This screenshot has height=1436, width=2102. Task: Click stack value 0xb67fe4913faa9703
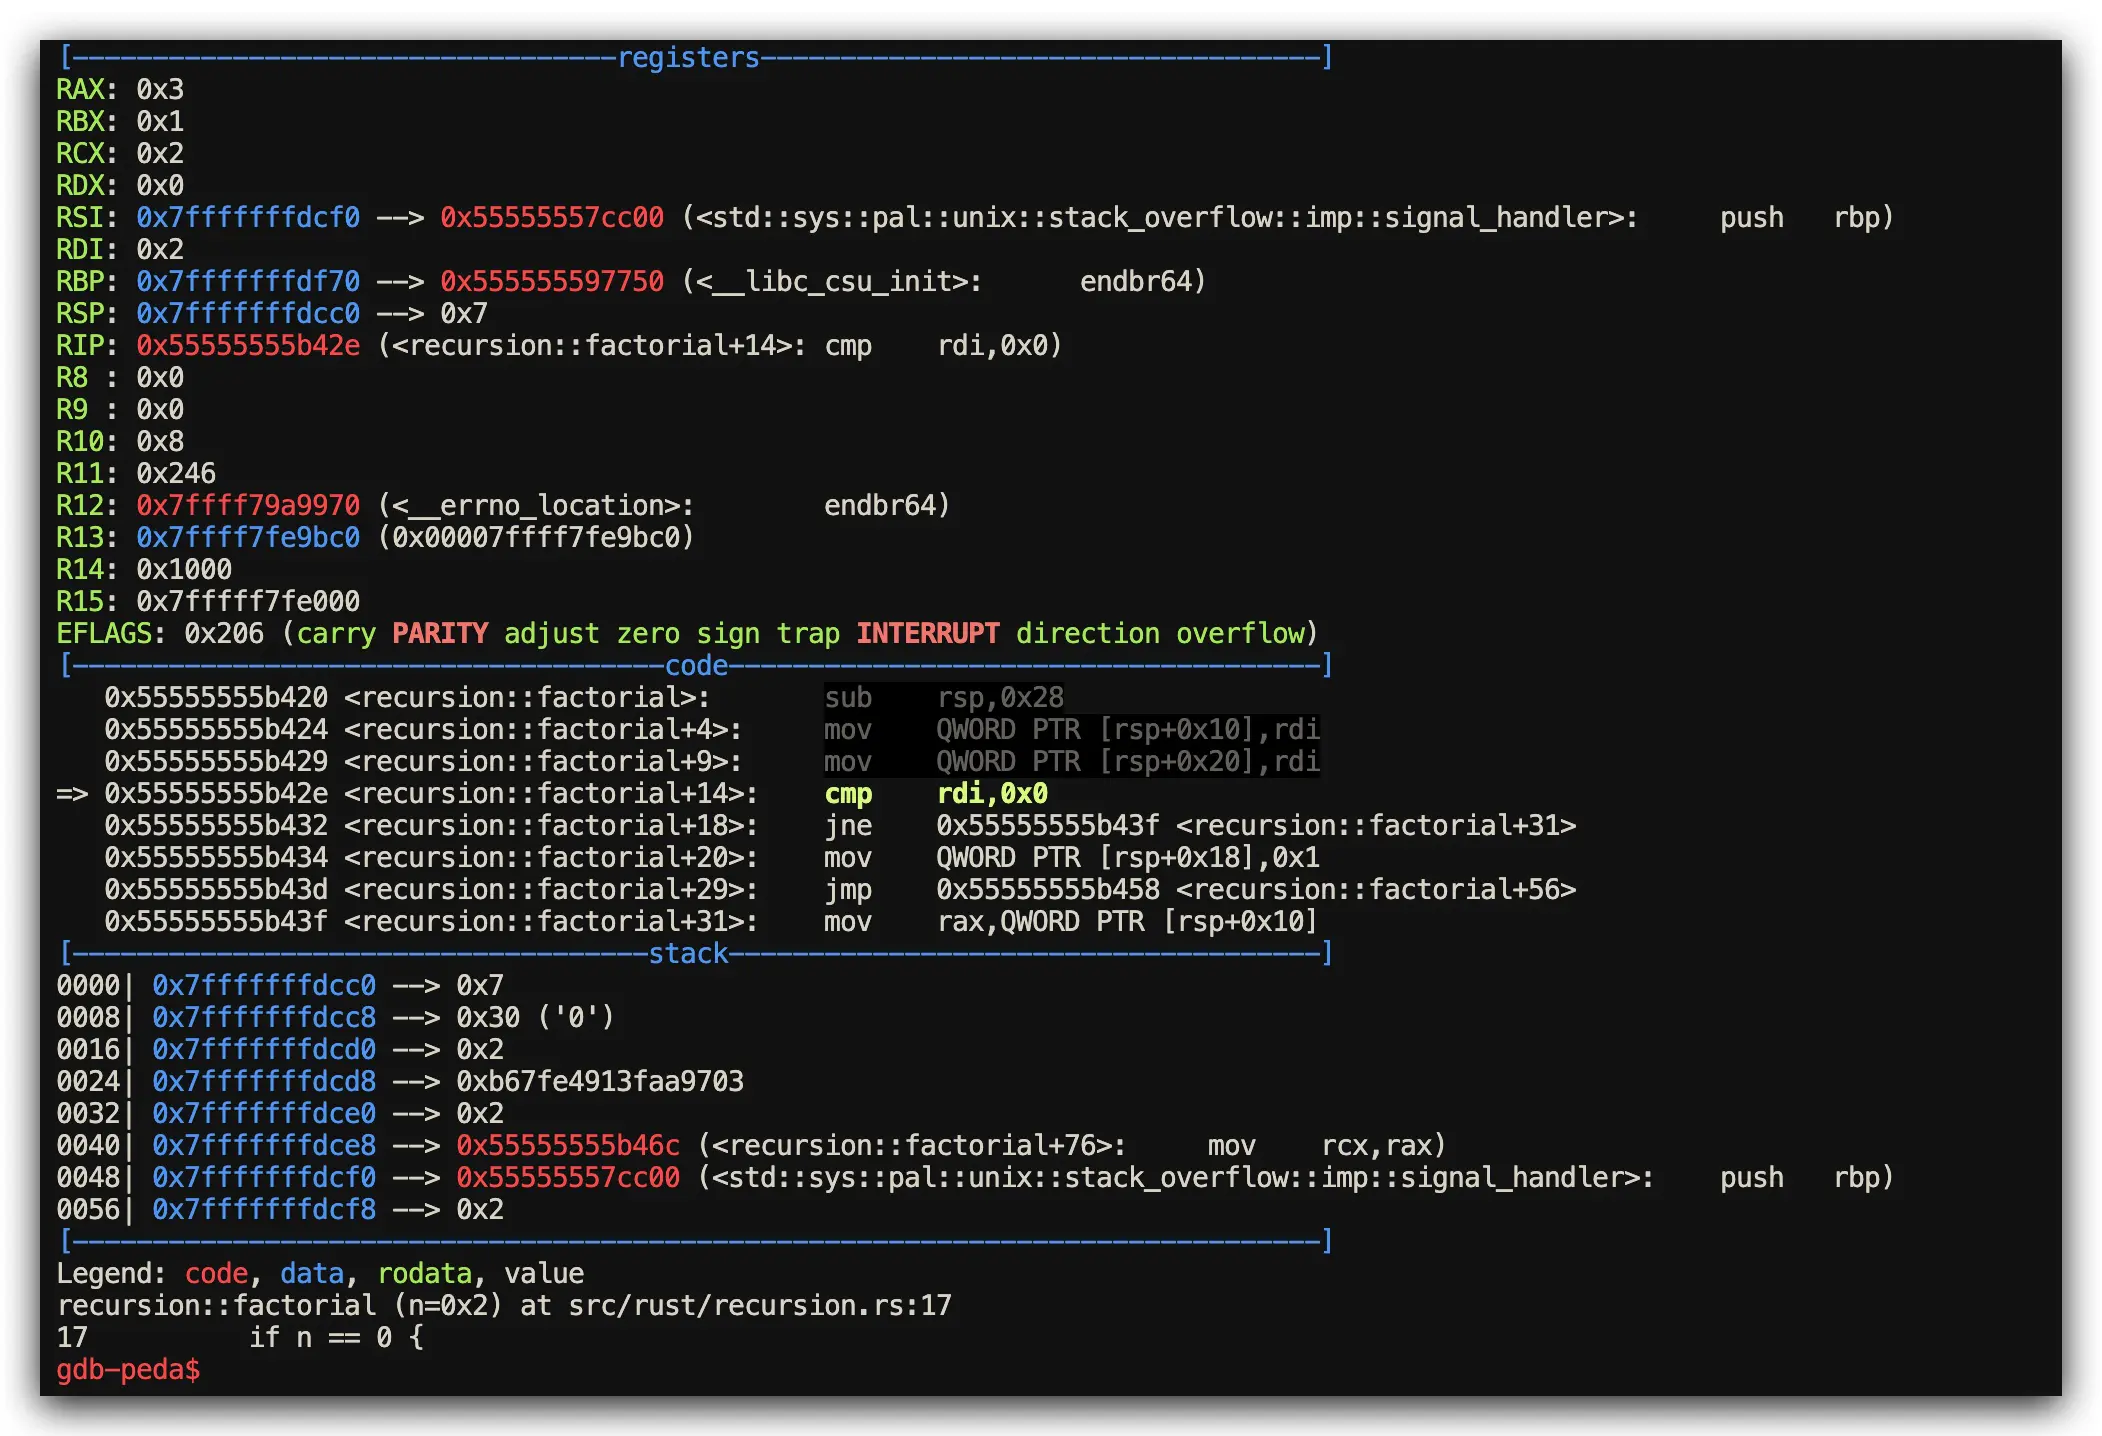(600, 1082)
